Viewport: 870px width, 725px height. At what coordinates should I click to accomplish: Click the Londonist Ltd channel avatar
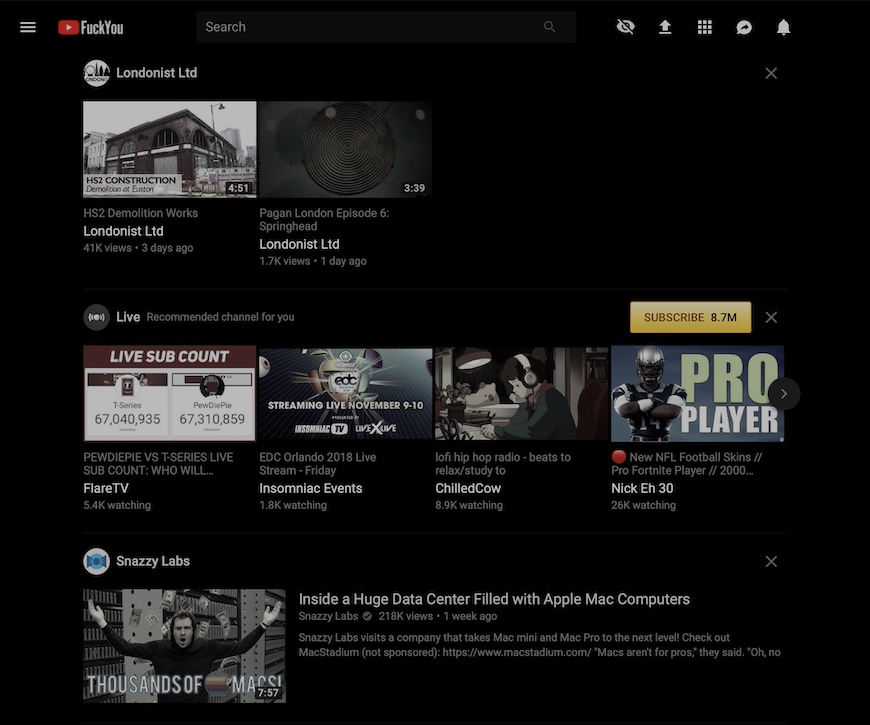point(97,73)
